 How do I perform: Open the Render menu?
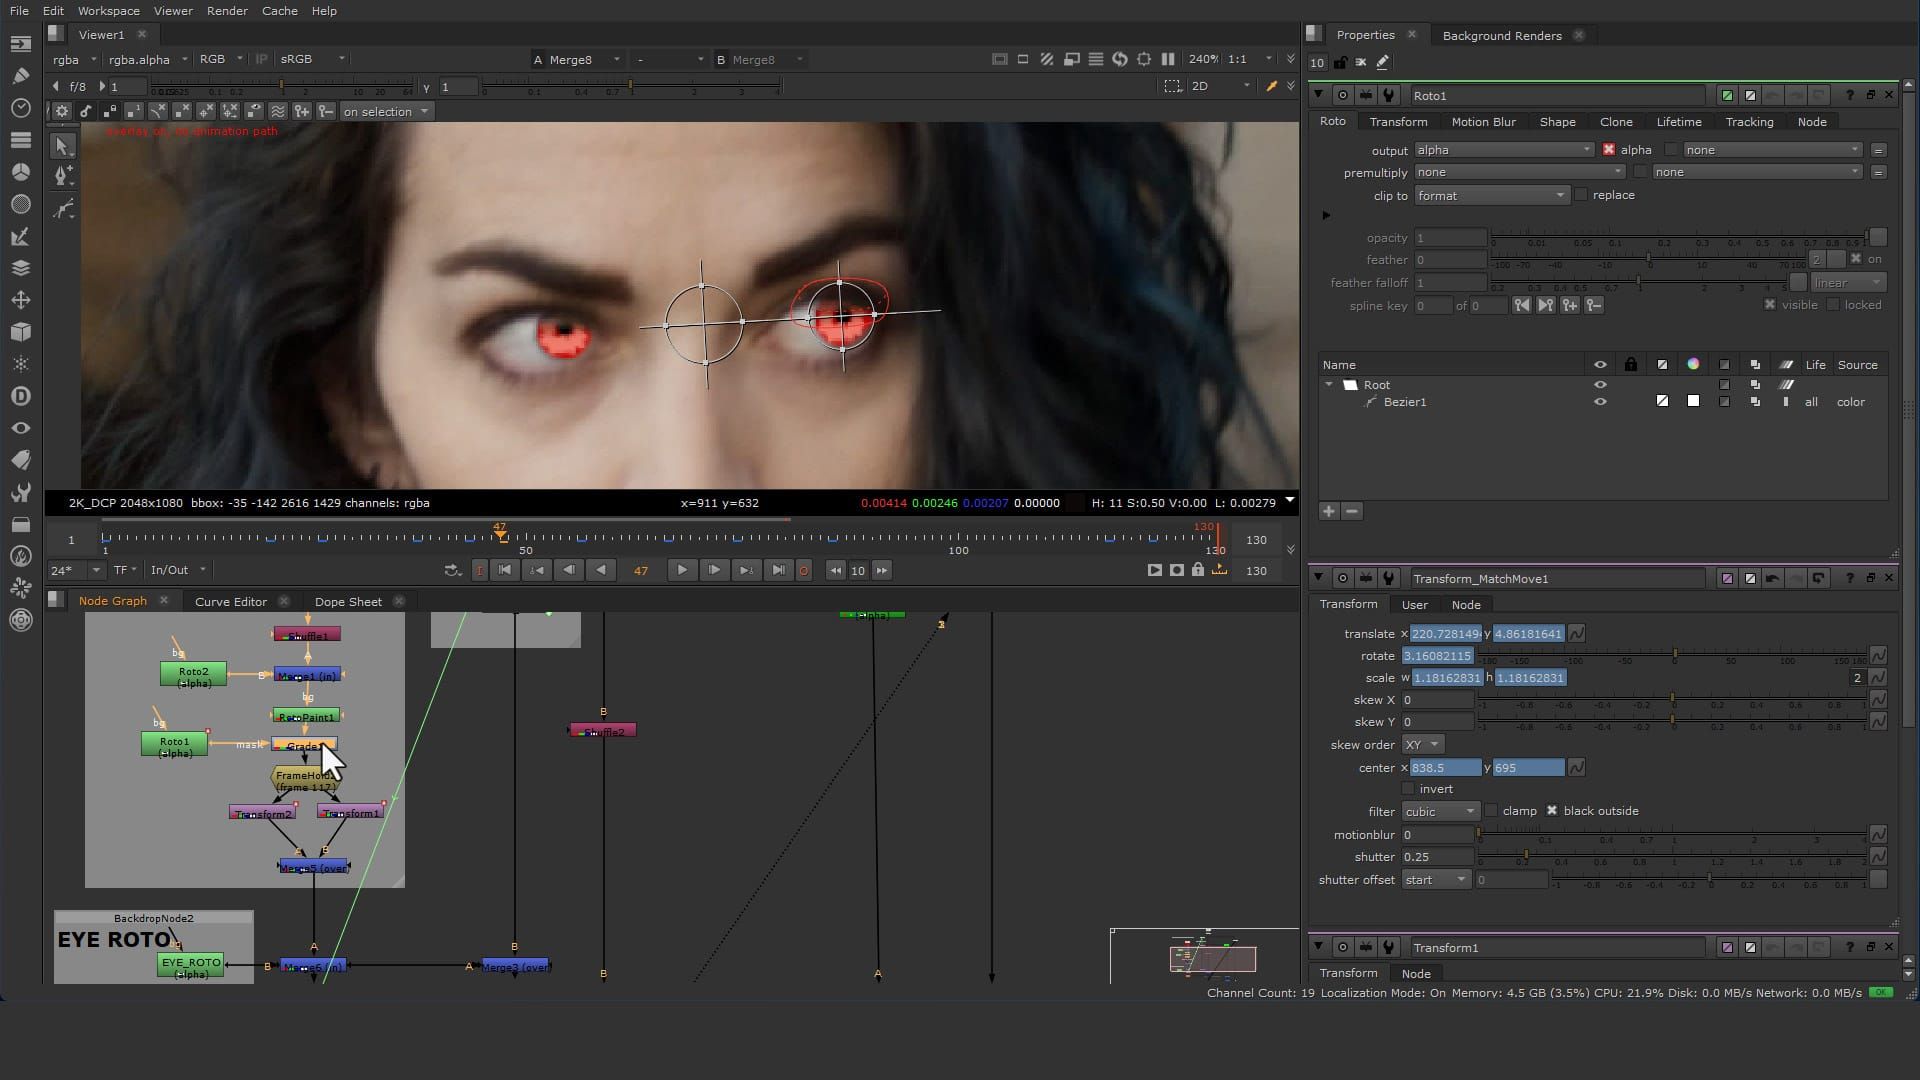pyautogui.click(x=227, y=11)
